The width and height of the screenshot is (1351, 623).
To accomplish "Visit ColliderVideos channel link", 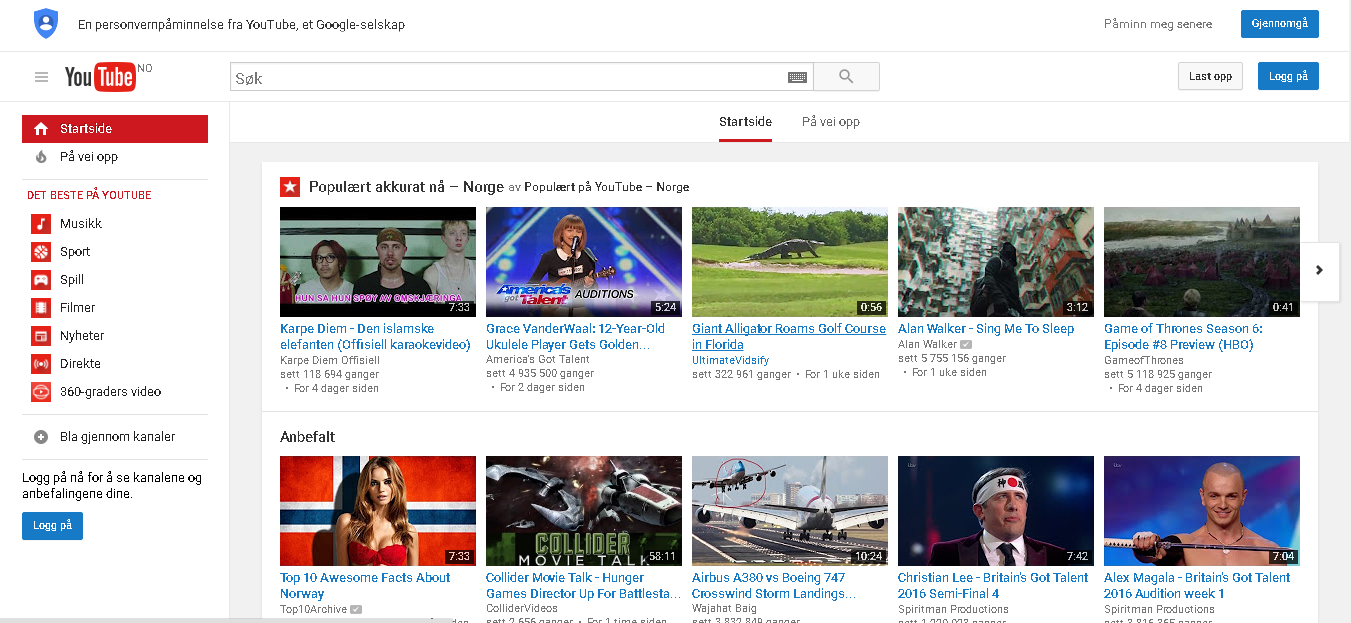I will (x=523, y=609).
